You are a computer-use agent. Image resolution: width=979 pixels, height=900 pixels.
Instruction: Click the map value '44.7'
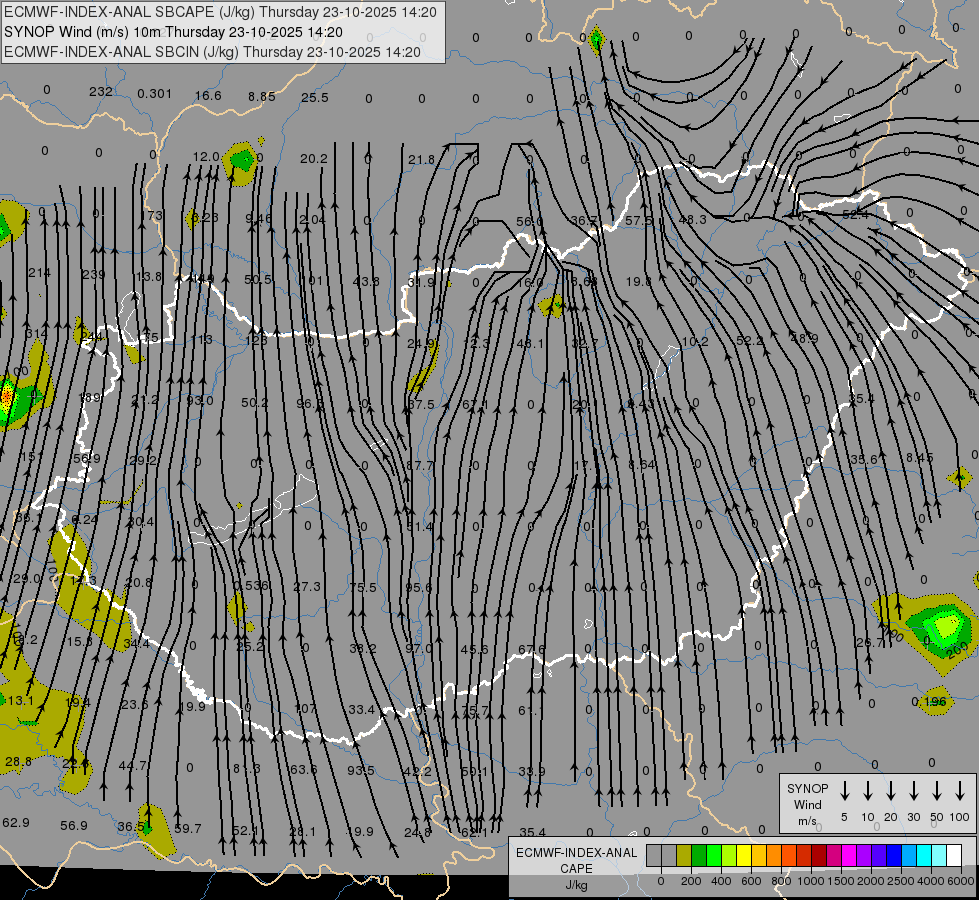pos(132,766)
